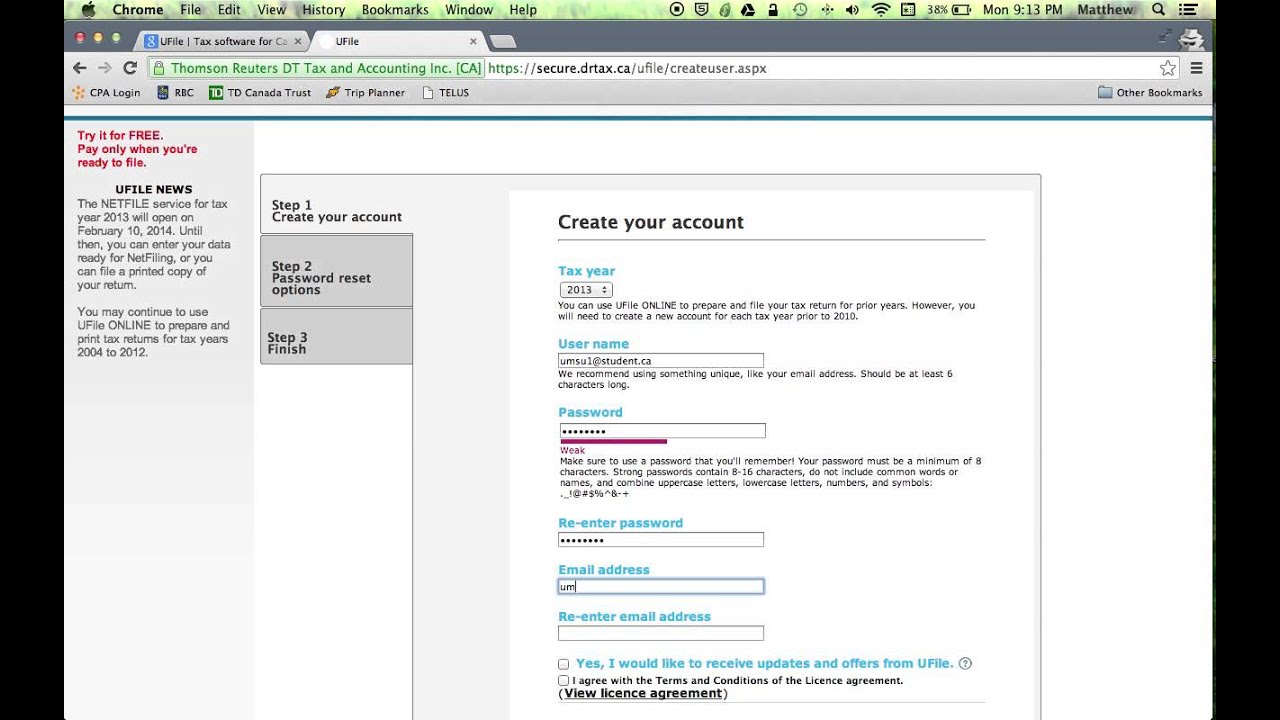Open the Notification Center icon
The width and height of the screenshot is (1280, 720).
coord(1188,10)
